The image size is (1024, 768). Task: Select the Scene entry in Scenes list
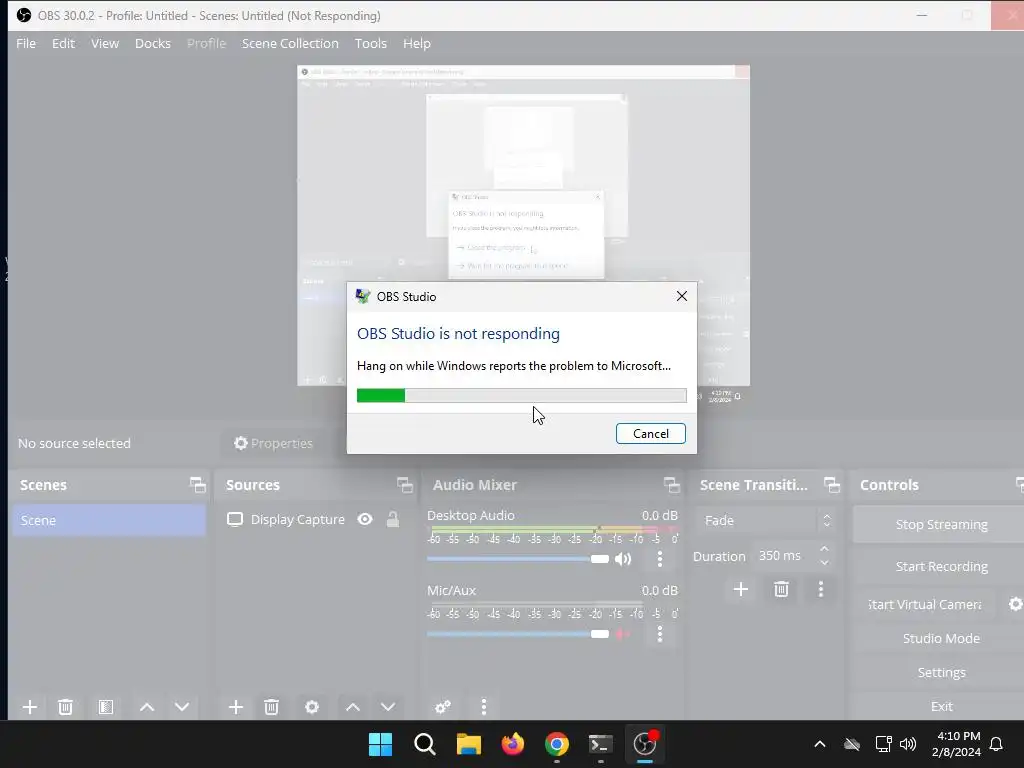[x=108, y=520]
